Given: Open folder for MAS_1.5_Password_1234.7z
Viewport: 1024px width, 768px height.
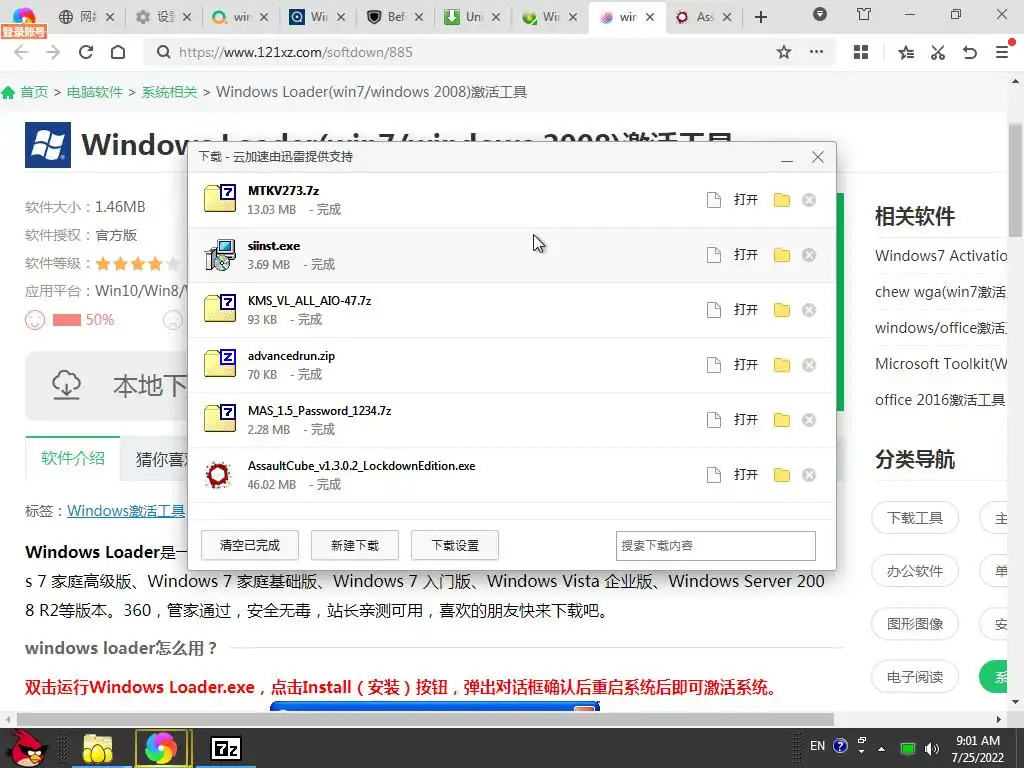Looking at the screenshot, I should tap(782, 419).
